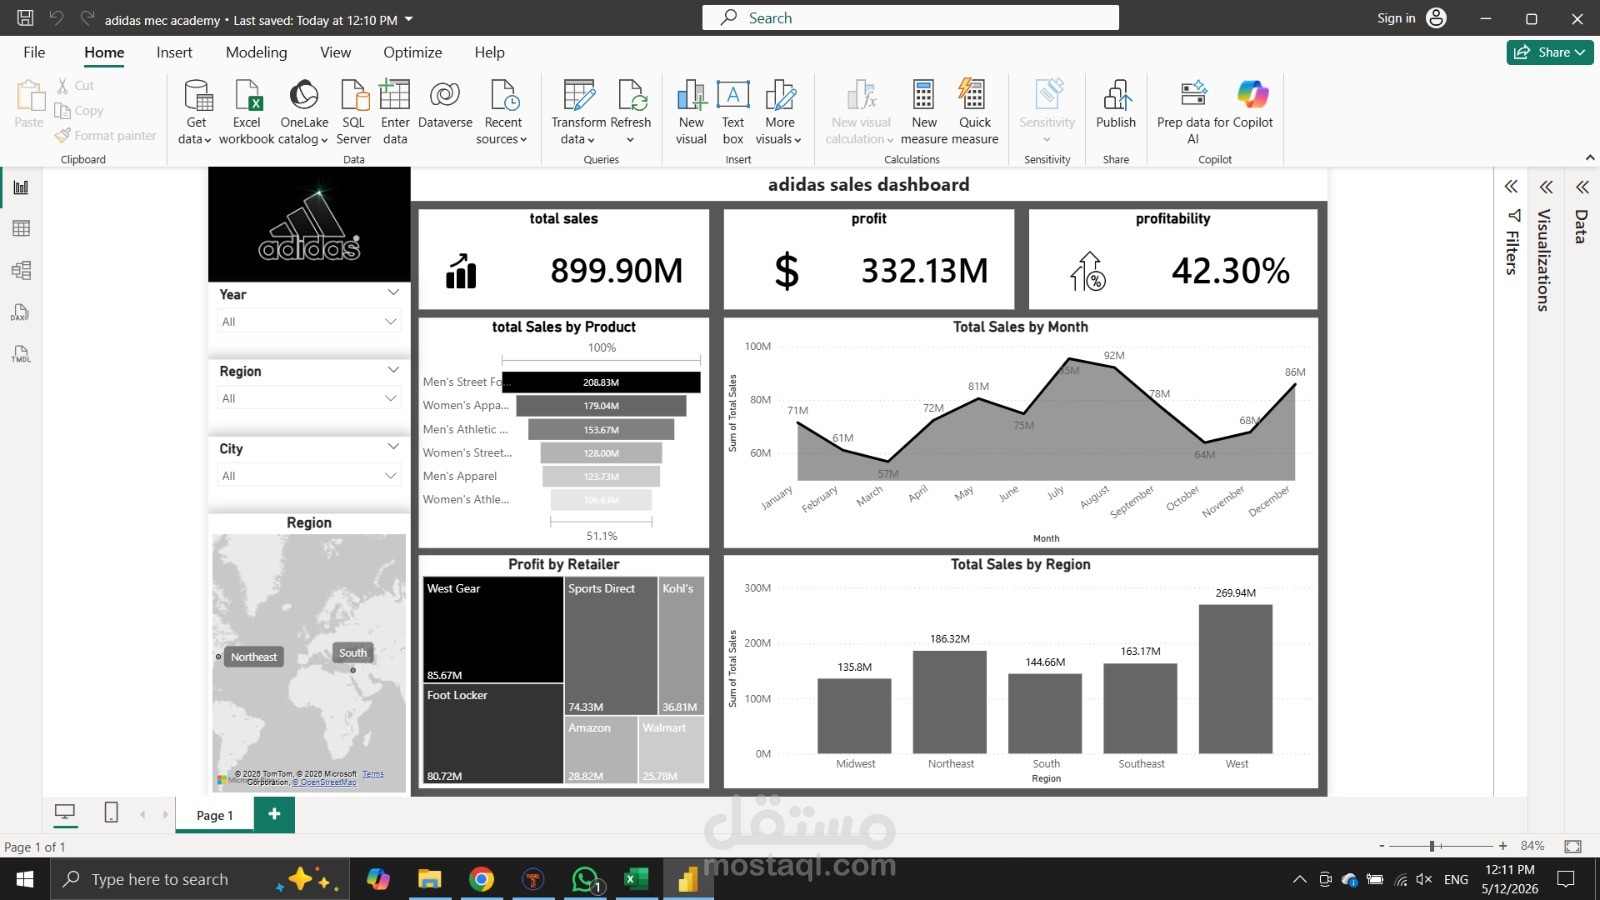Add a new report page
The width and height of the screenshot is (1600, 900).
274,814
